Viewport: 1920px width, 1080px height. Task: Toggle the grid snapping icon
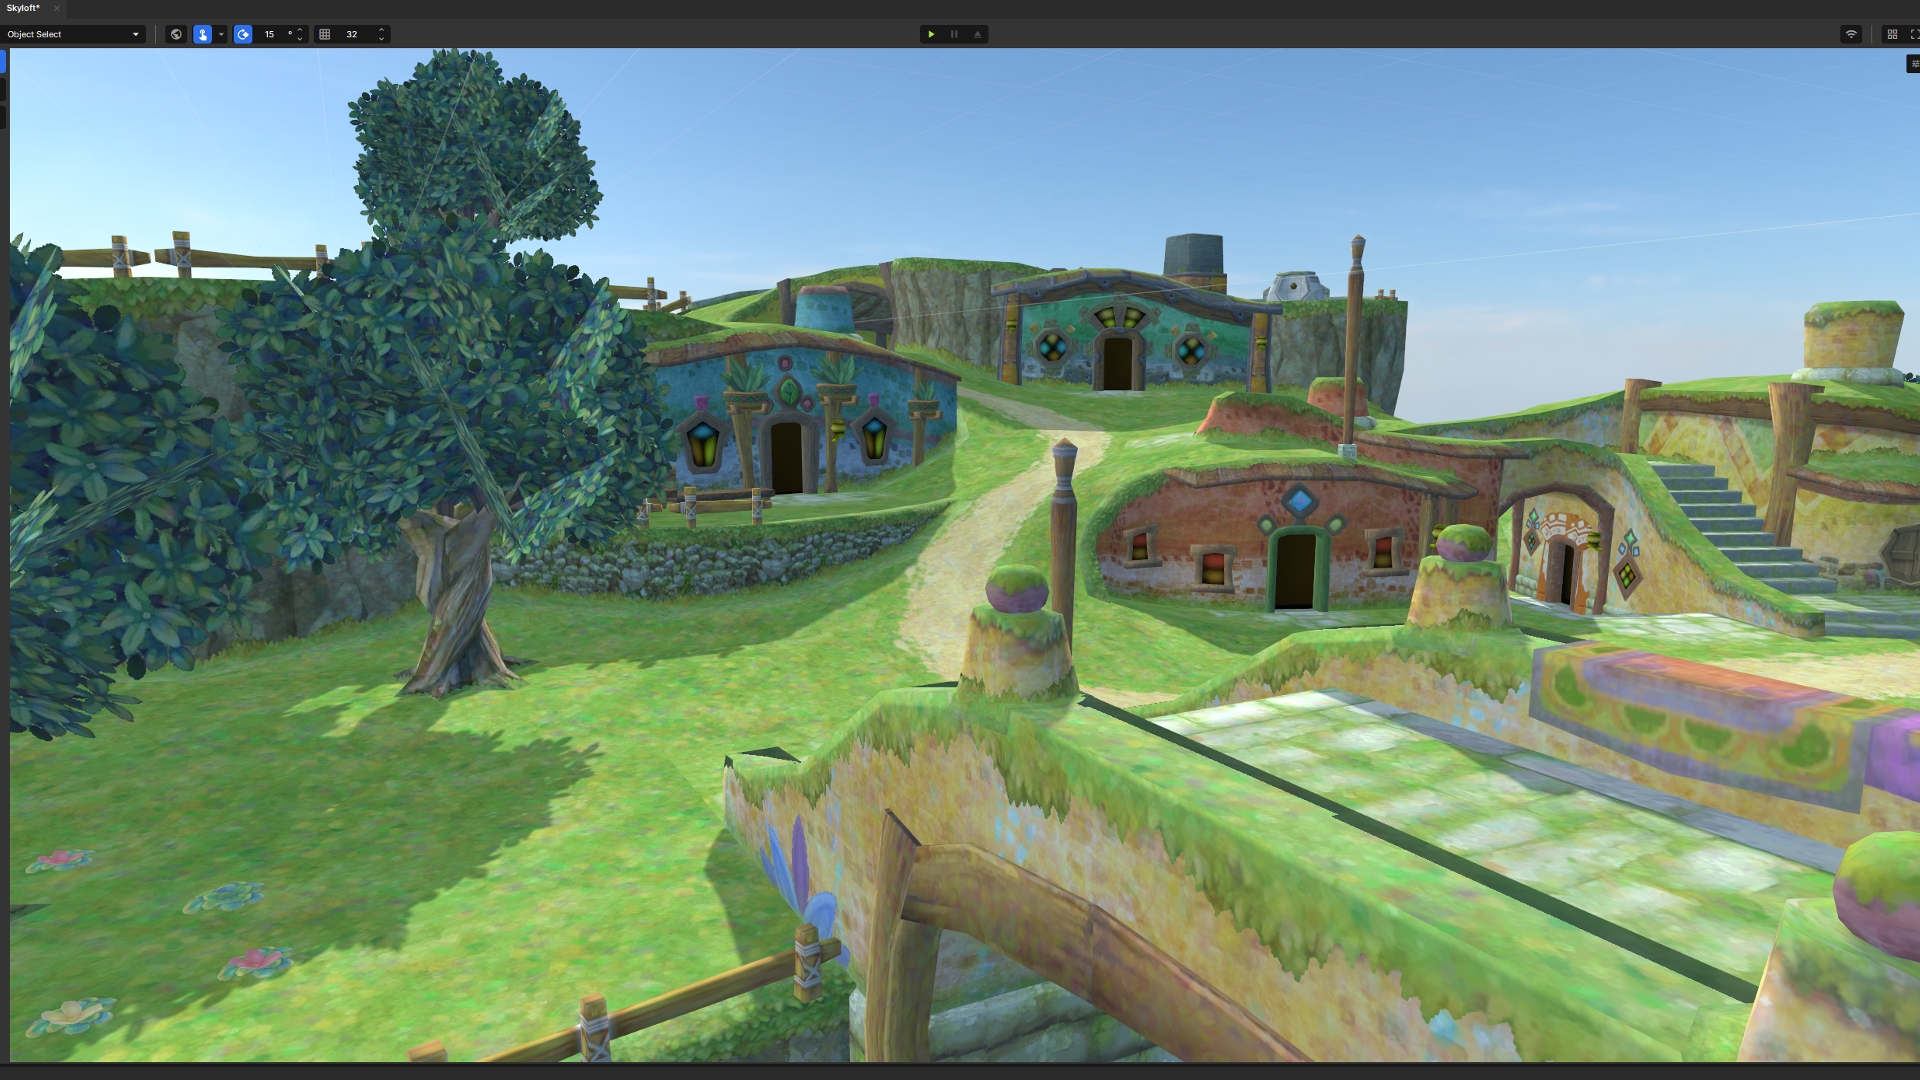coord(325,34)
